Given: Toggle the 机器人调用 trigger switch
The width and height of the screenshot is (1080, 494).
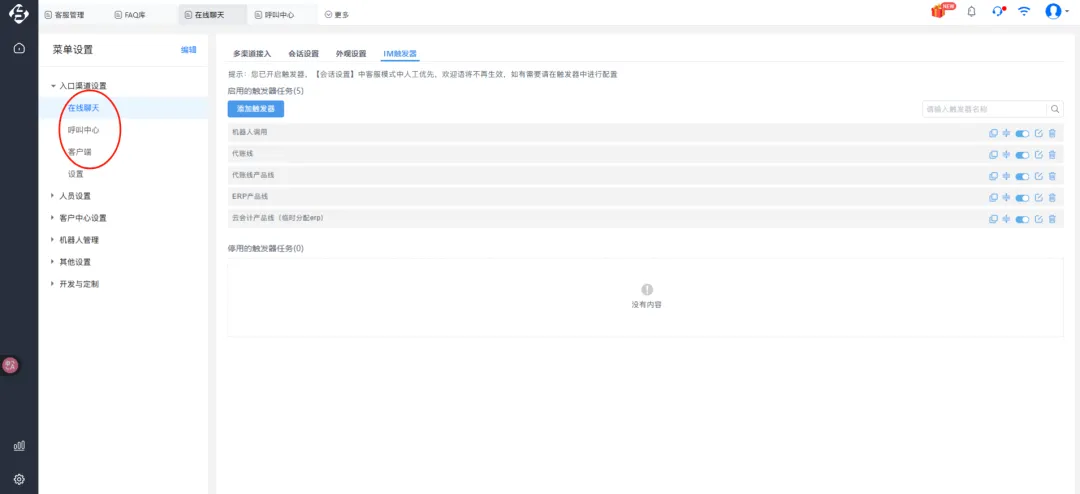Looking at the screenshot, I should tap(1022, 133).
